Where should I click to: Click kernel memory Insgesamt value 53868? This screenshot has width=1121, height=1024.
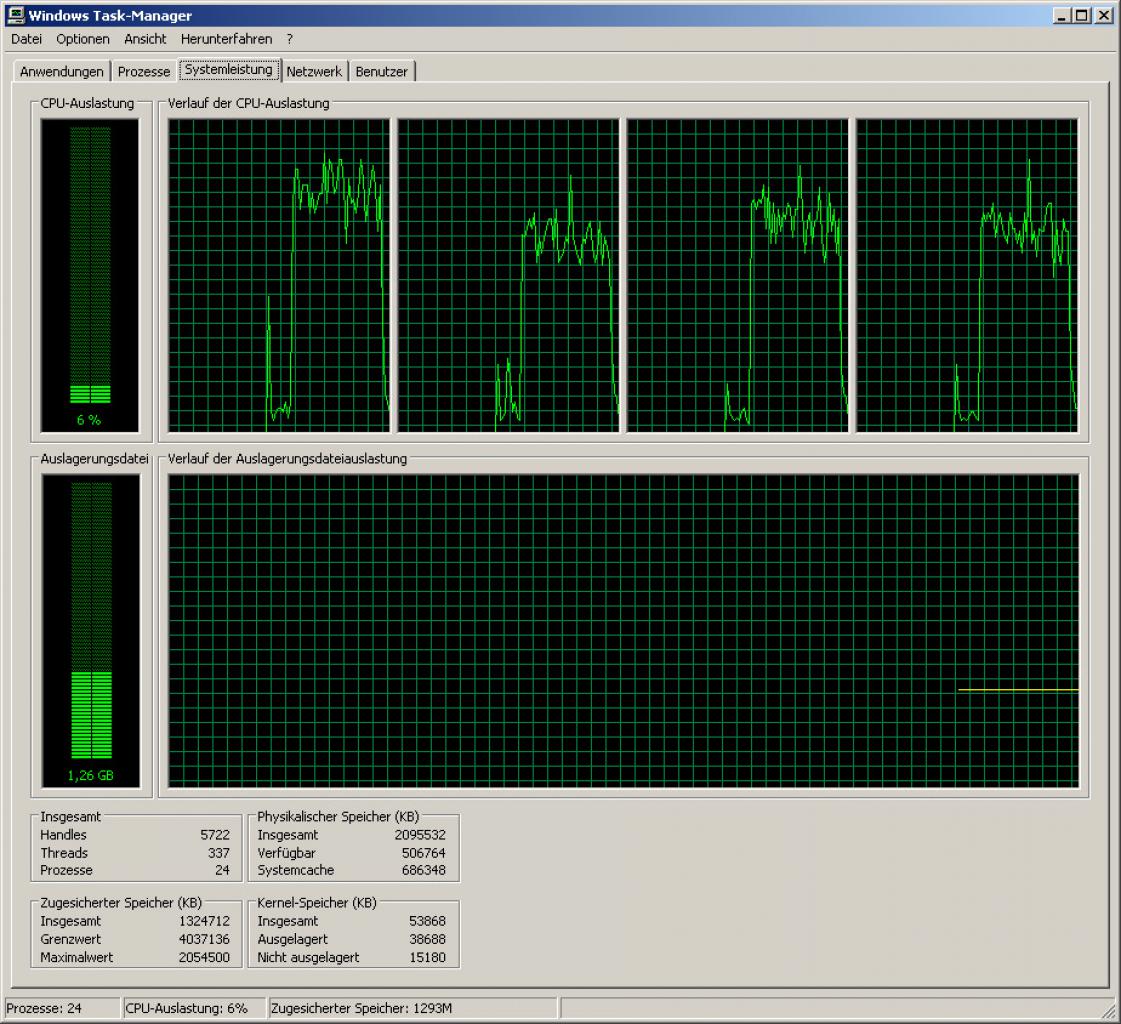pyautogui.click(x=427, y=921)
